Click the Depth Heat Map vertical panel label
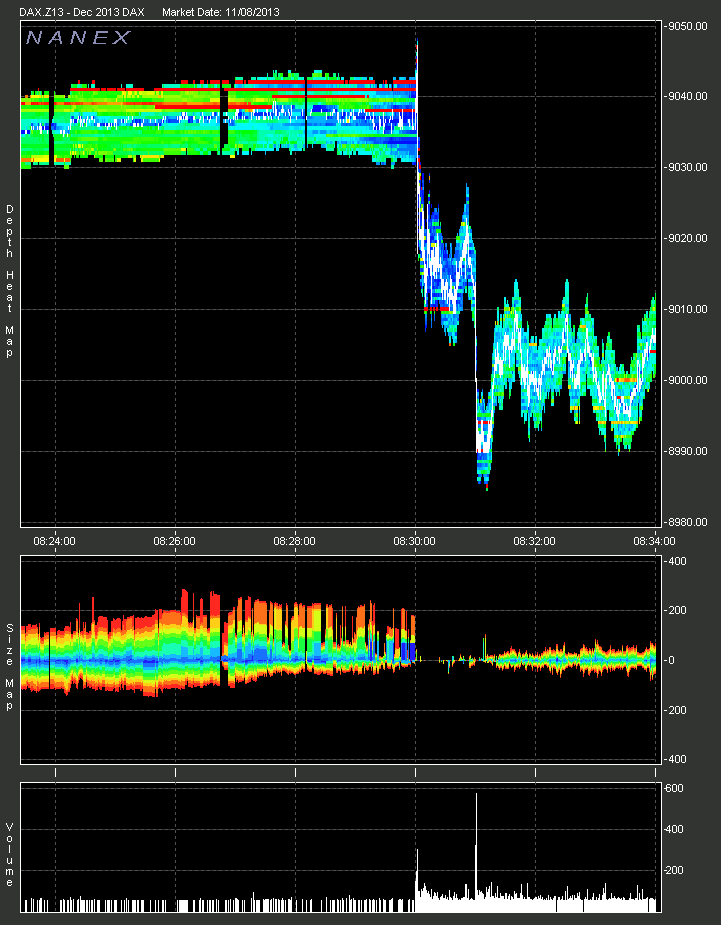This screenshot has width=721, height=925. (9, 281)
